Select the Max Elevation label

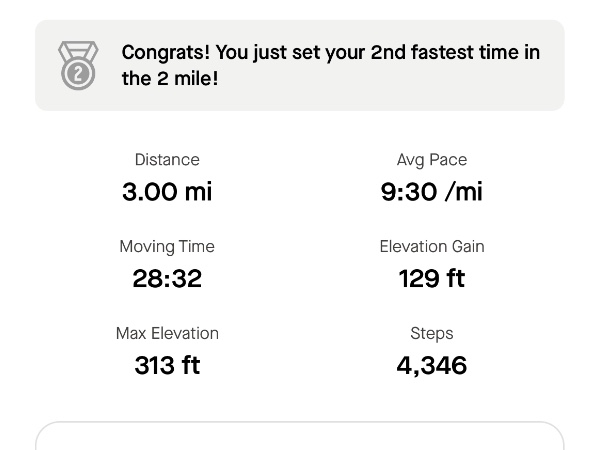tap(167, 333)
